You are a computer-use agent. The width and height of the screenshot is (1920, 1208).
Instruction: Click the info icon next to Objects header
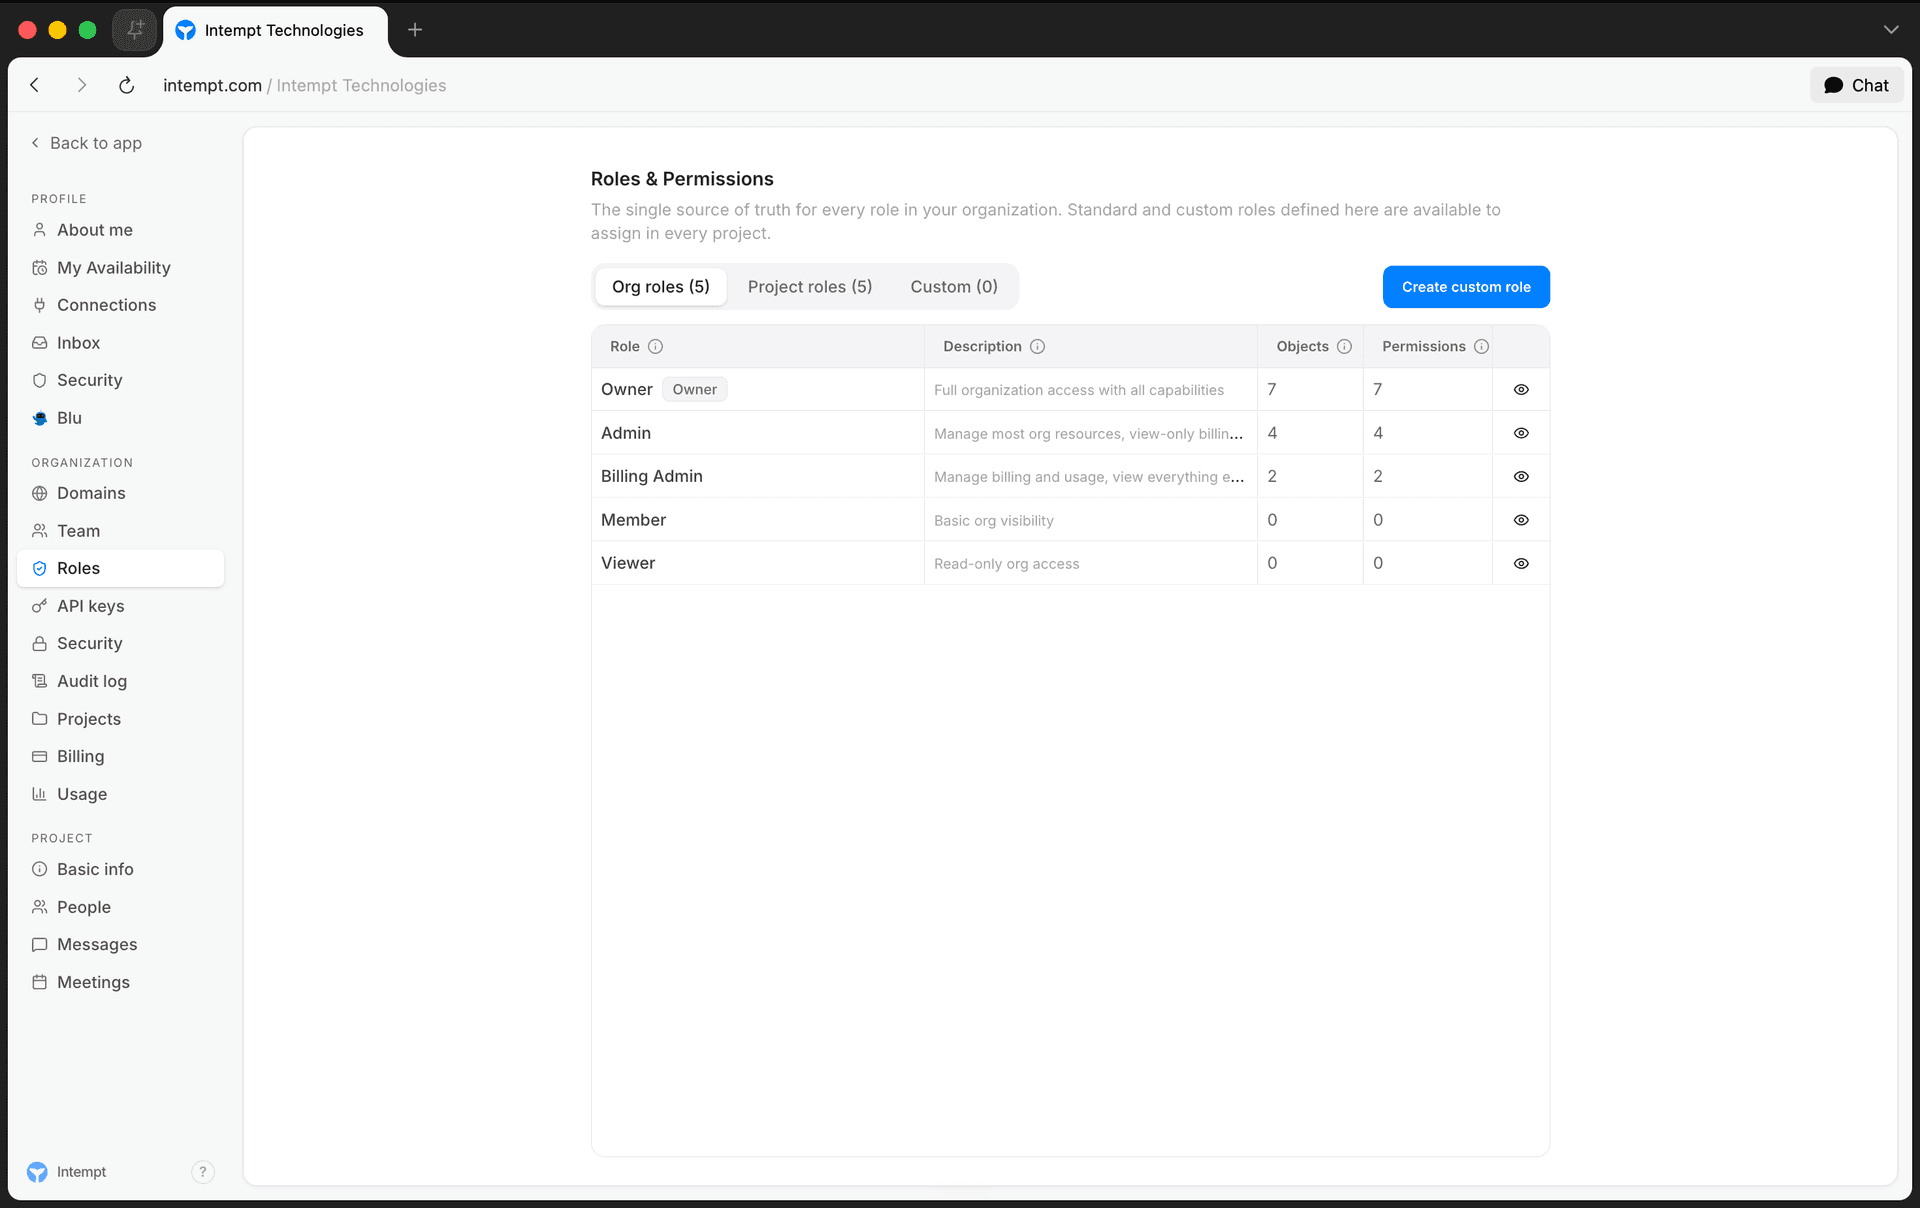pos(1344,346)
